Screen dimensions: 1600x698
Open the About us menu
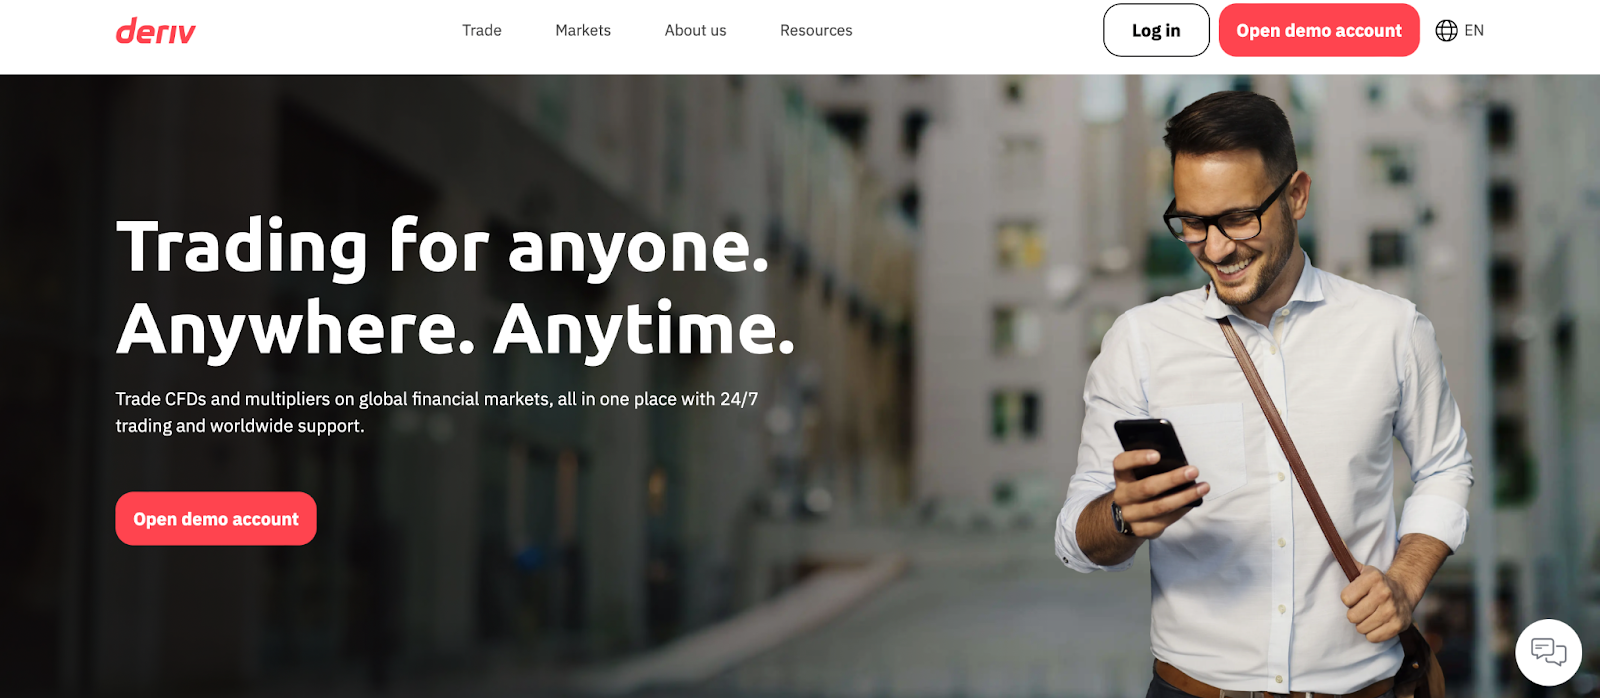(x=696, y=31)
